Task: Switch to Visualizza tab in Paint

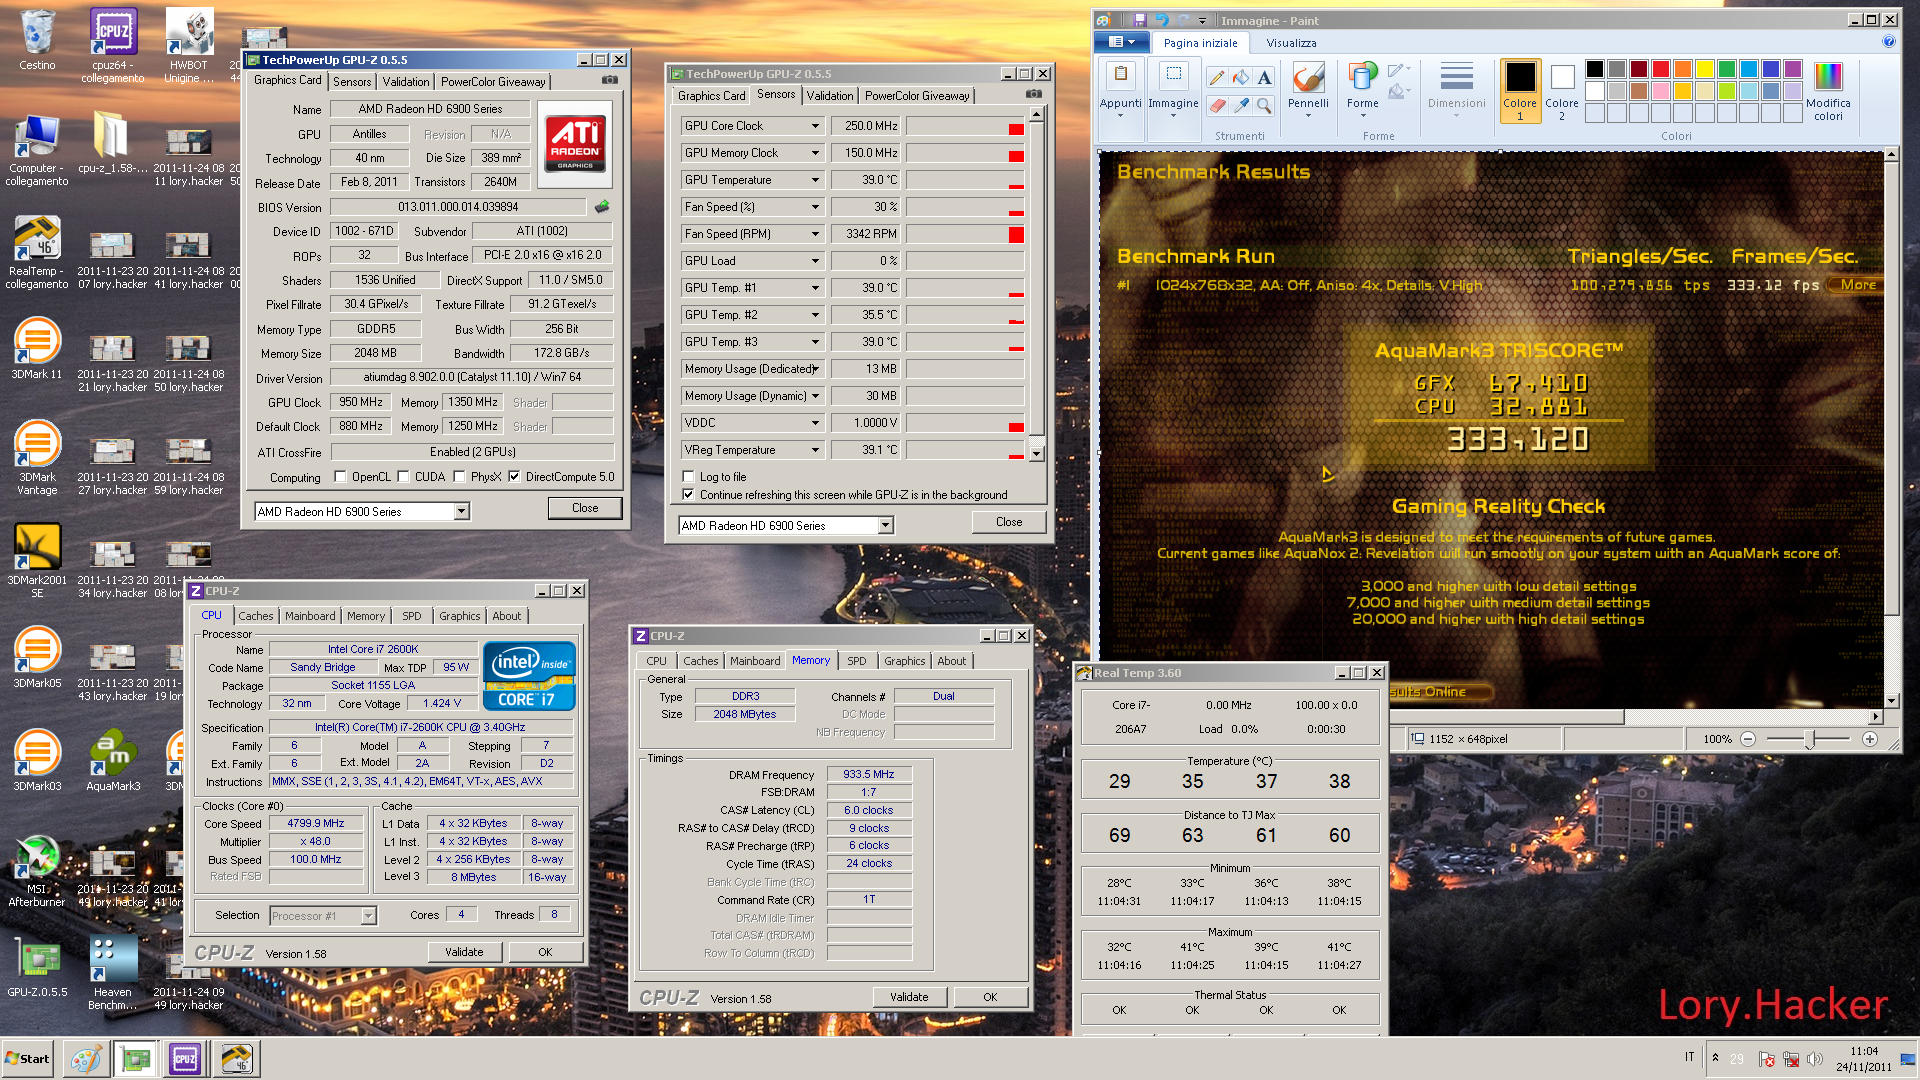Action: (1291, 43)
